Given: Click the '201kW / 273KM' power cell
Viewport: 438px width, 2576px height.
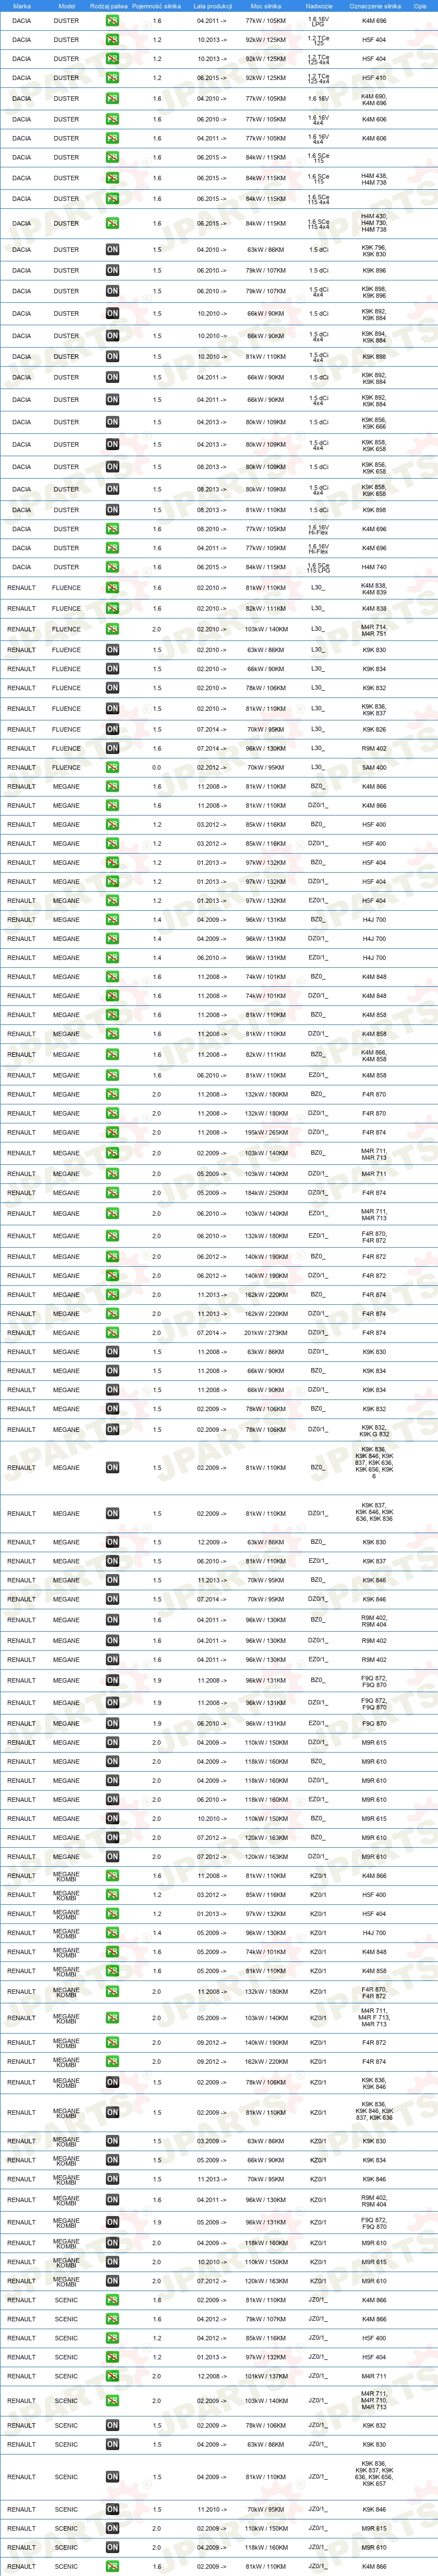Looking at the screenshot, I should [266, 1333].
